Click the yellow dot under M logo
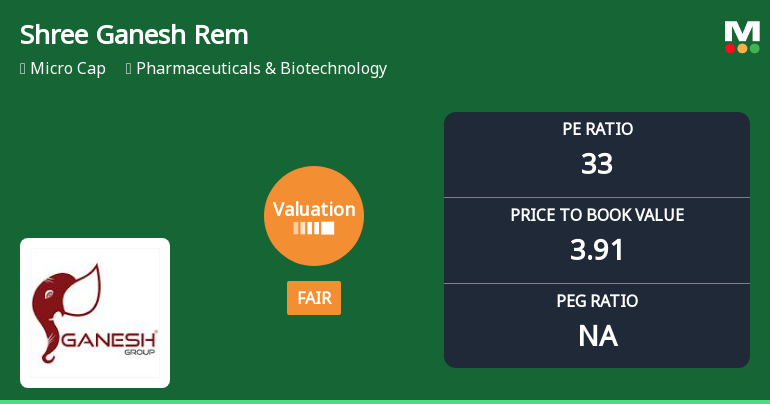 coord(742,48)
